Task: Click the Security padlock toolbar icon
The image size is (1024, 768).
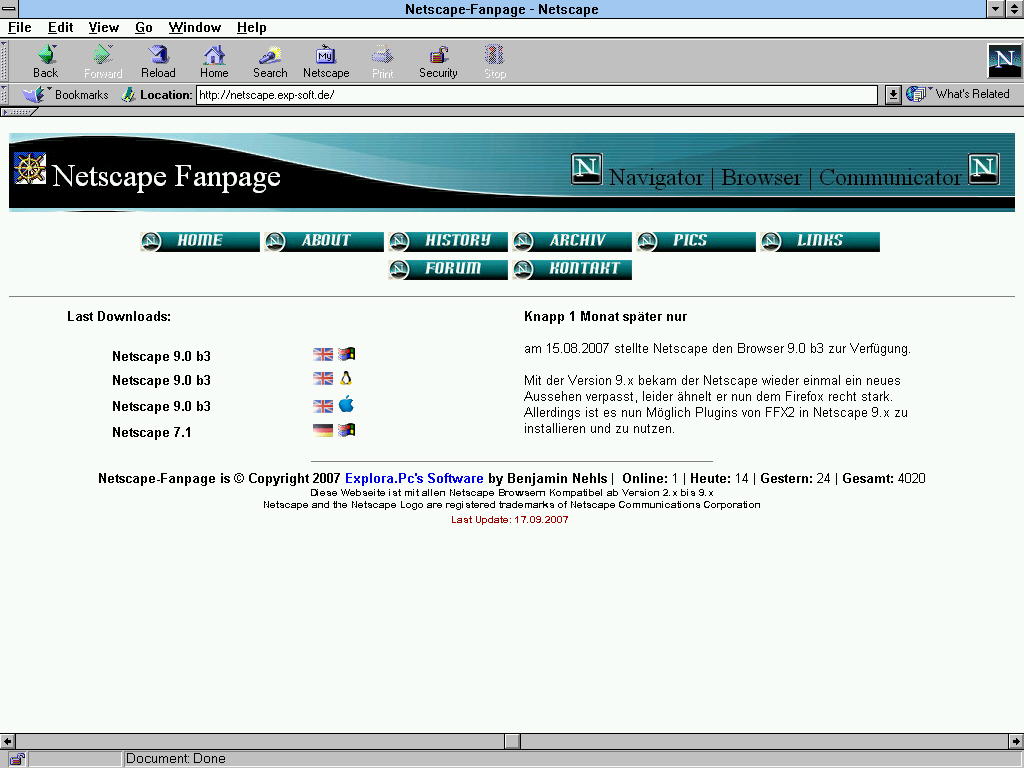Action: [438, 61]
